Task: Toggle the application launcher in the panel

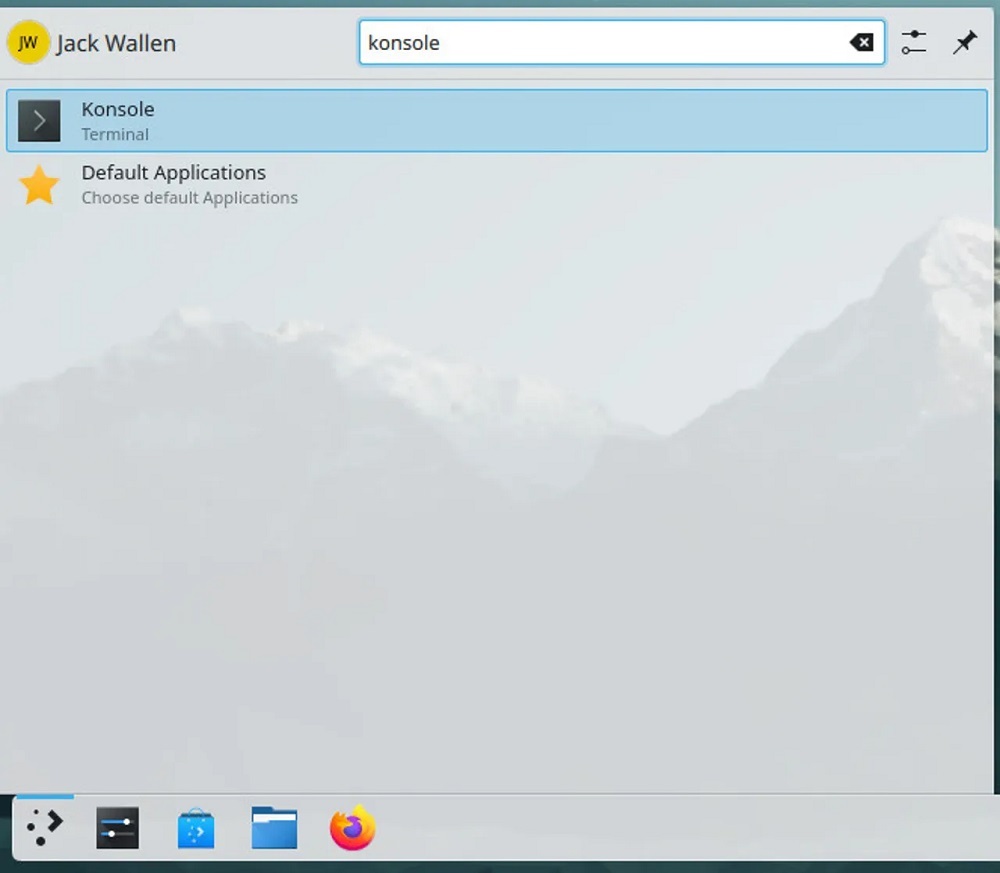Action: click(45, 828)
